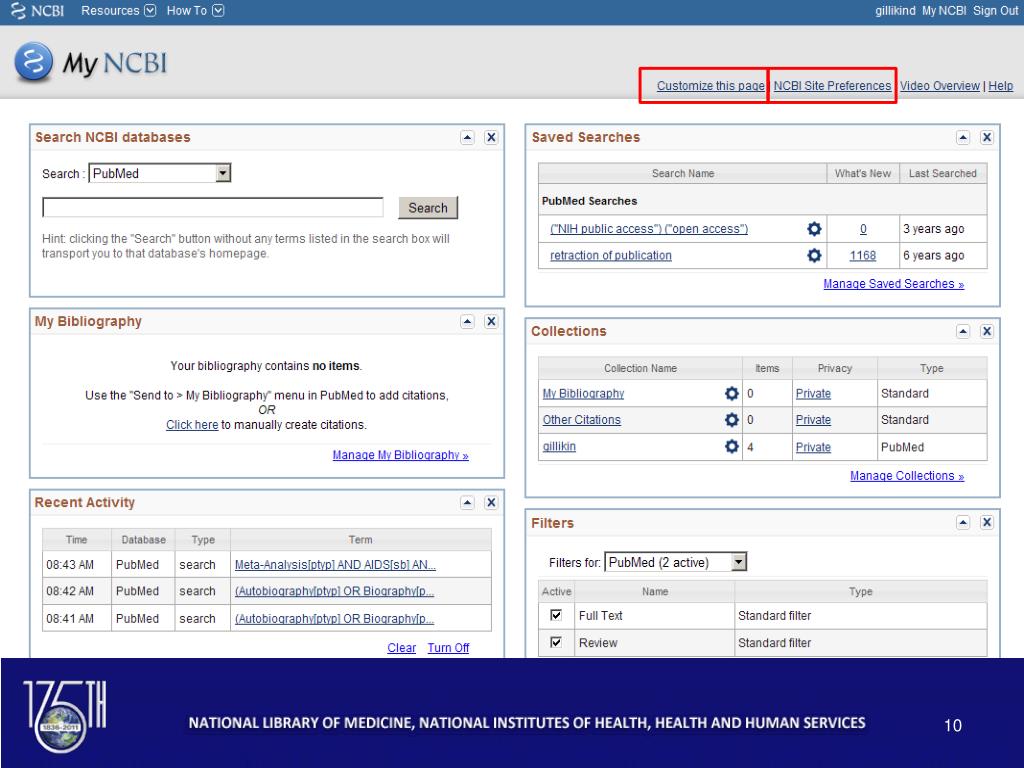Close the Saved Searches panel

tap(987, 137)
